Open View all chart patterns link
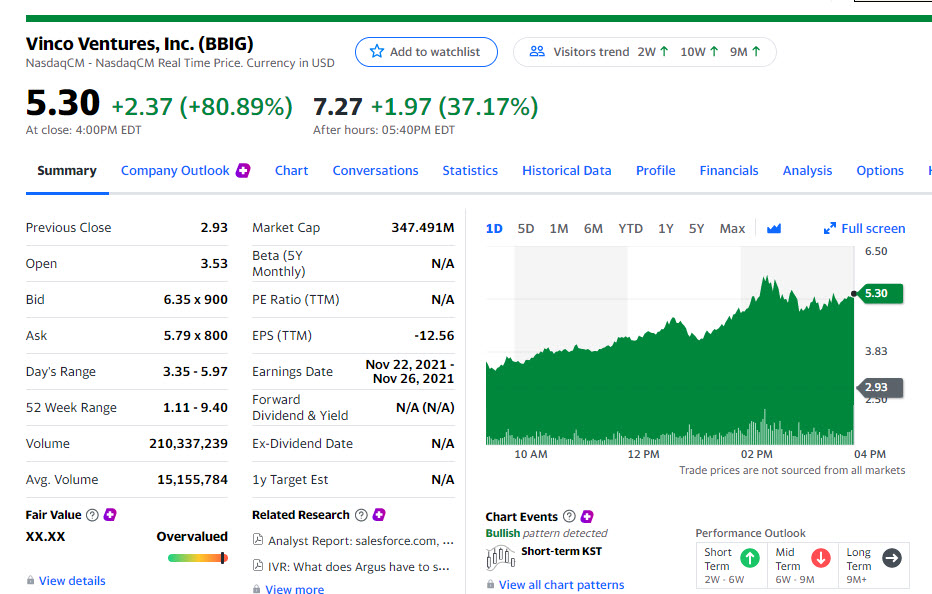The height and width of the screenshot is (594, 932). 561,585
